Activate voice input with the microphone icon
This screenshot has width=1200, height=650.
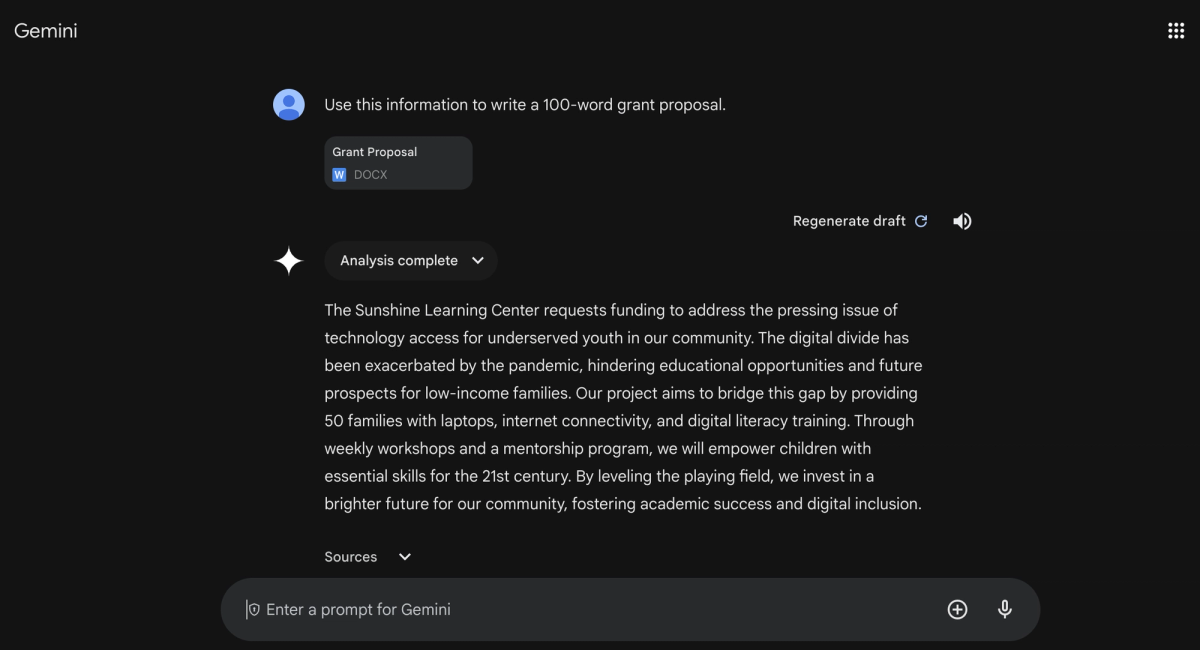point(1004,608)
